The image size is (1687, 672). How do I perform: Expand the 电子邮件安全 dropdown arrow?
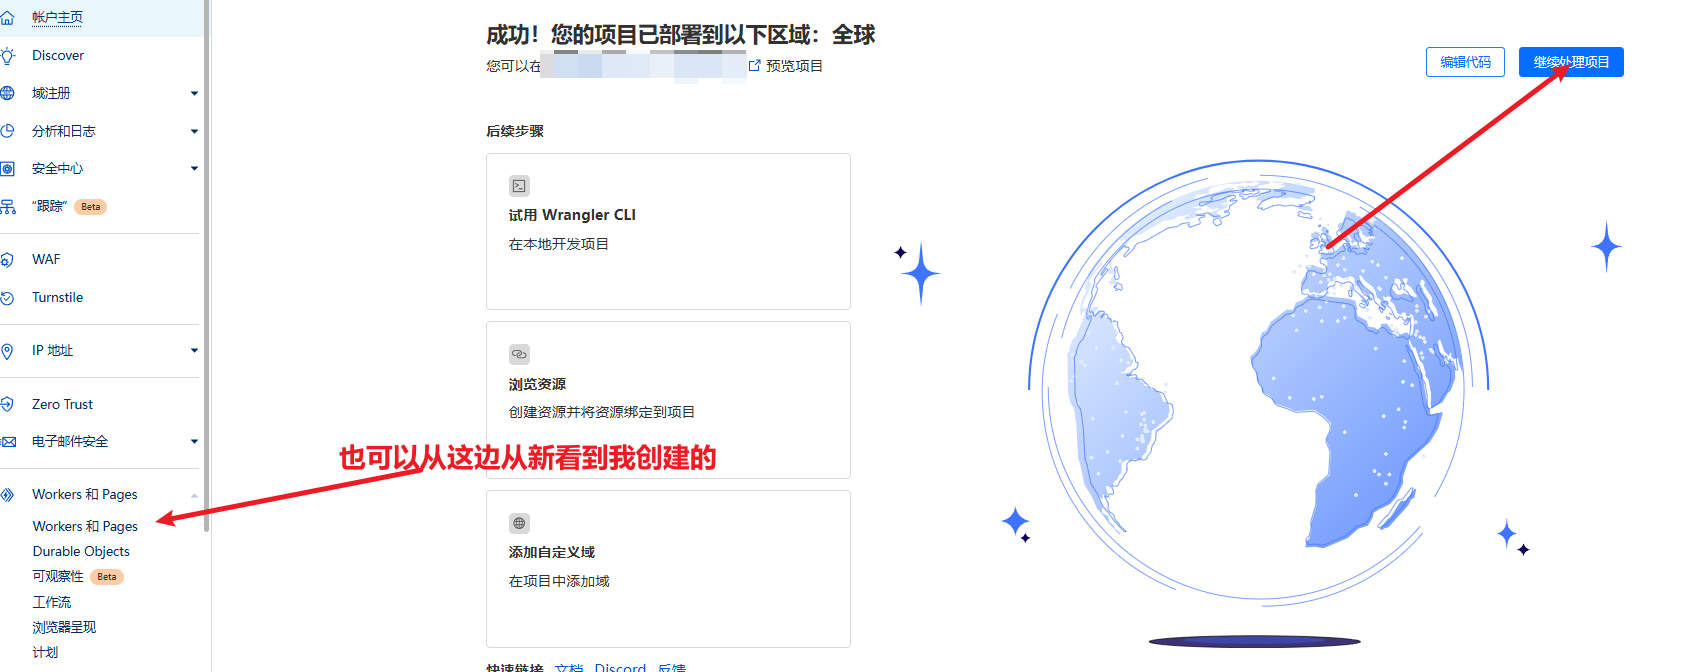click(194, 441)
